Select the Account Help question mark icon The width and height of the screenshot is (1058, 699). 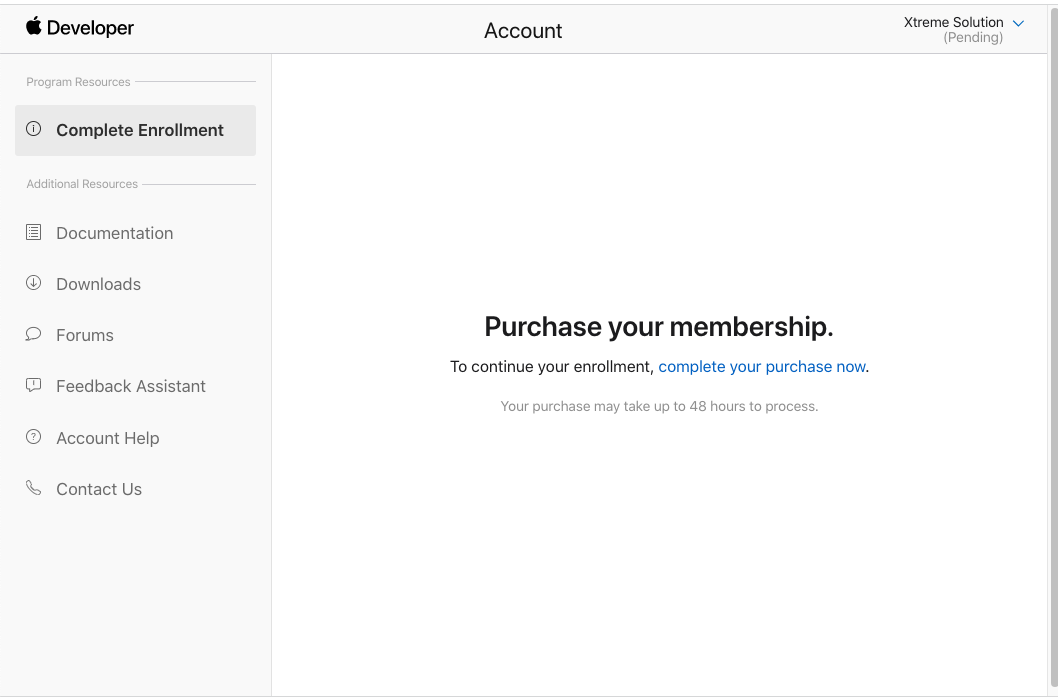click(x=33, y=437)
